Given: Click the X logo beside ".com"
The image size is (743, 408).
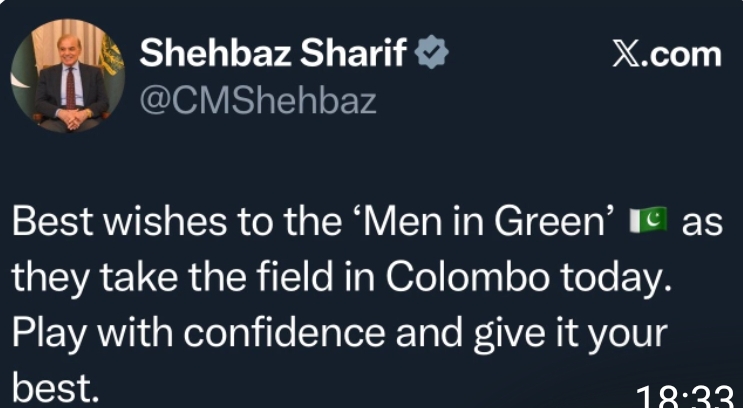Looking at the screenshot, I should tap(627, 54).
